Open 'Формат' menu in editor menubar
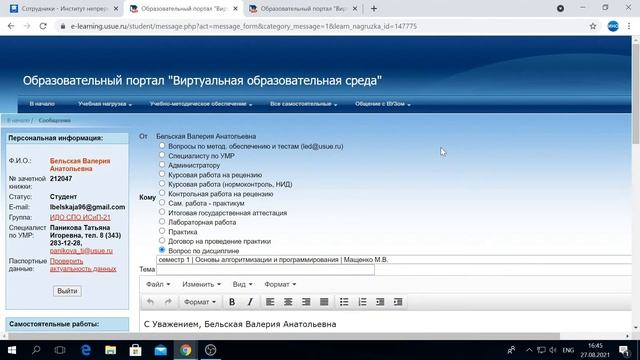640x360 pixels. coord(280,284)
